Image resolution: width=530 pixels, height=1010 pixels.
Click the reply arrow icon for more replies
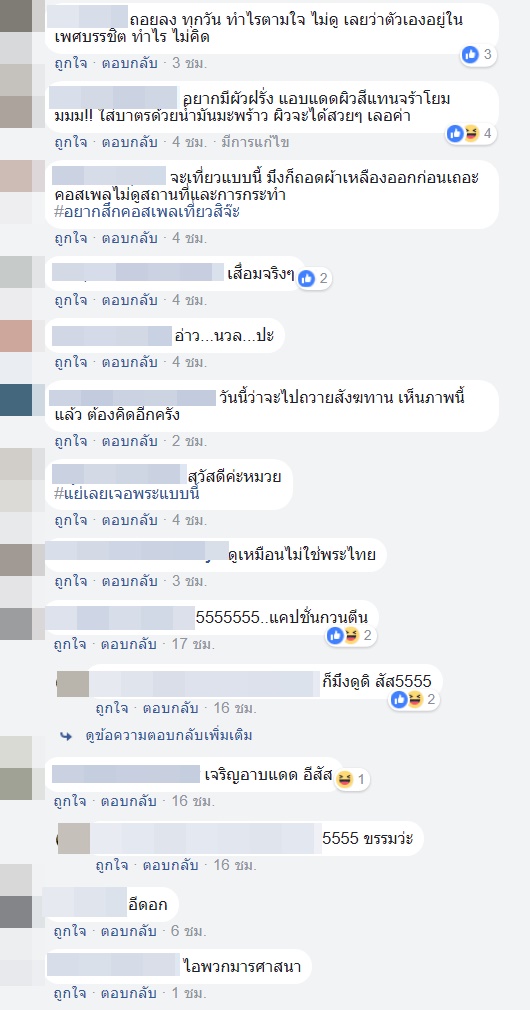(x=66, y=736)
